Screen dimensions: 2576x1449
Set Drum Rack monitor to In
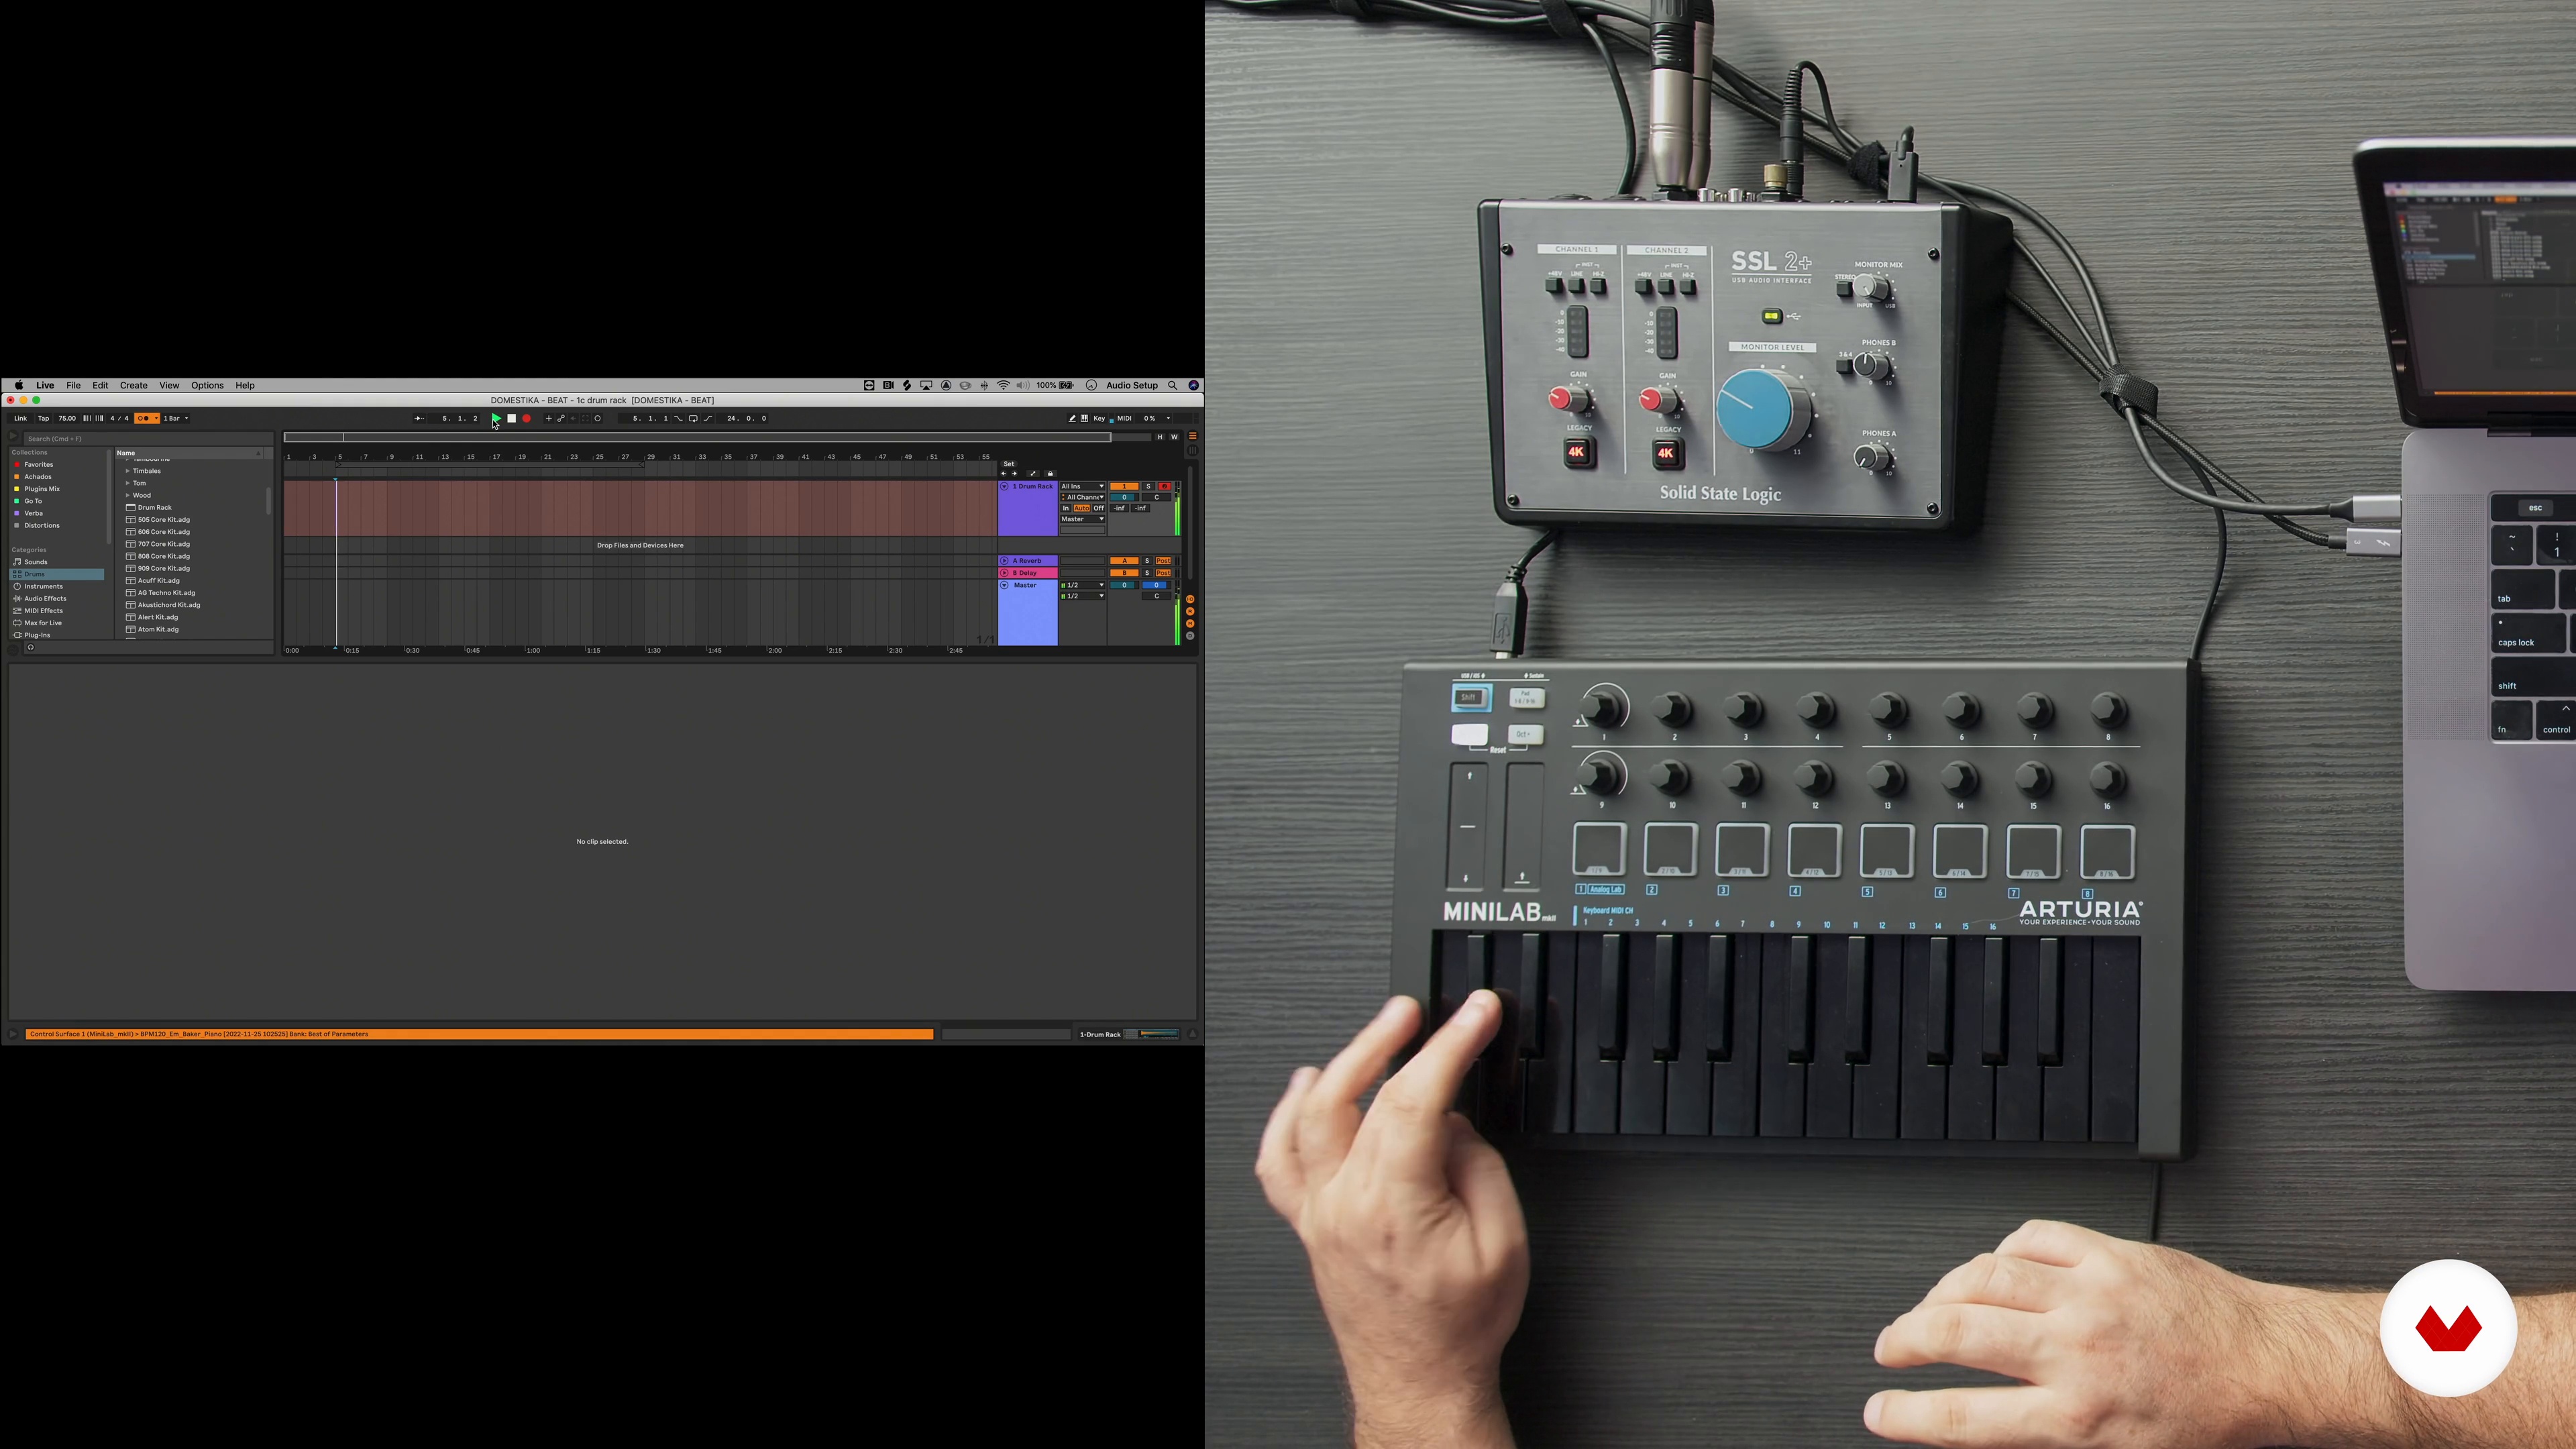click(x=1066, y=508)
